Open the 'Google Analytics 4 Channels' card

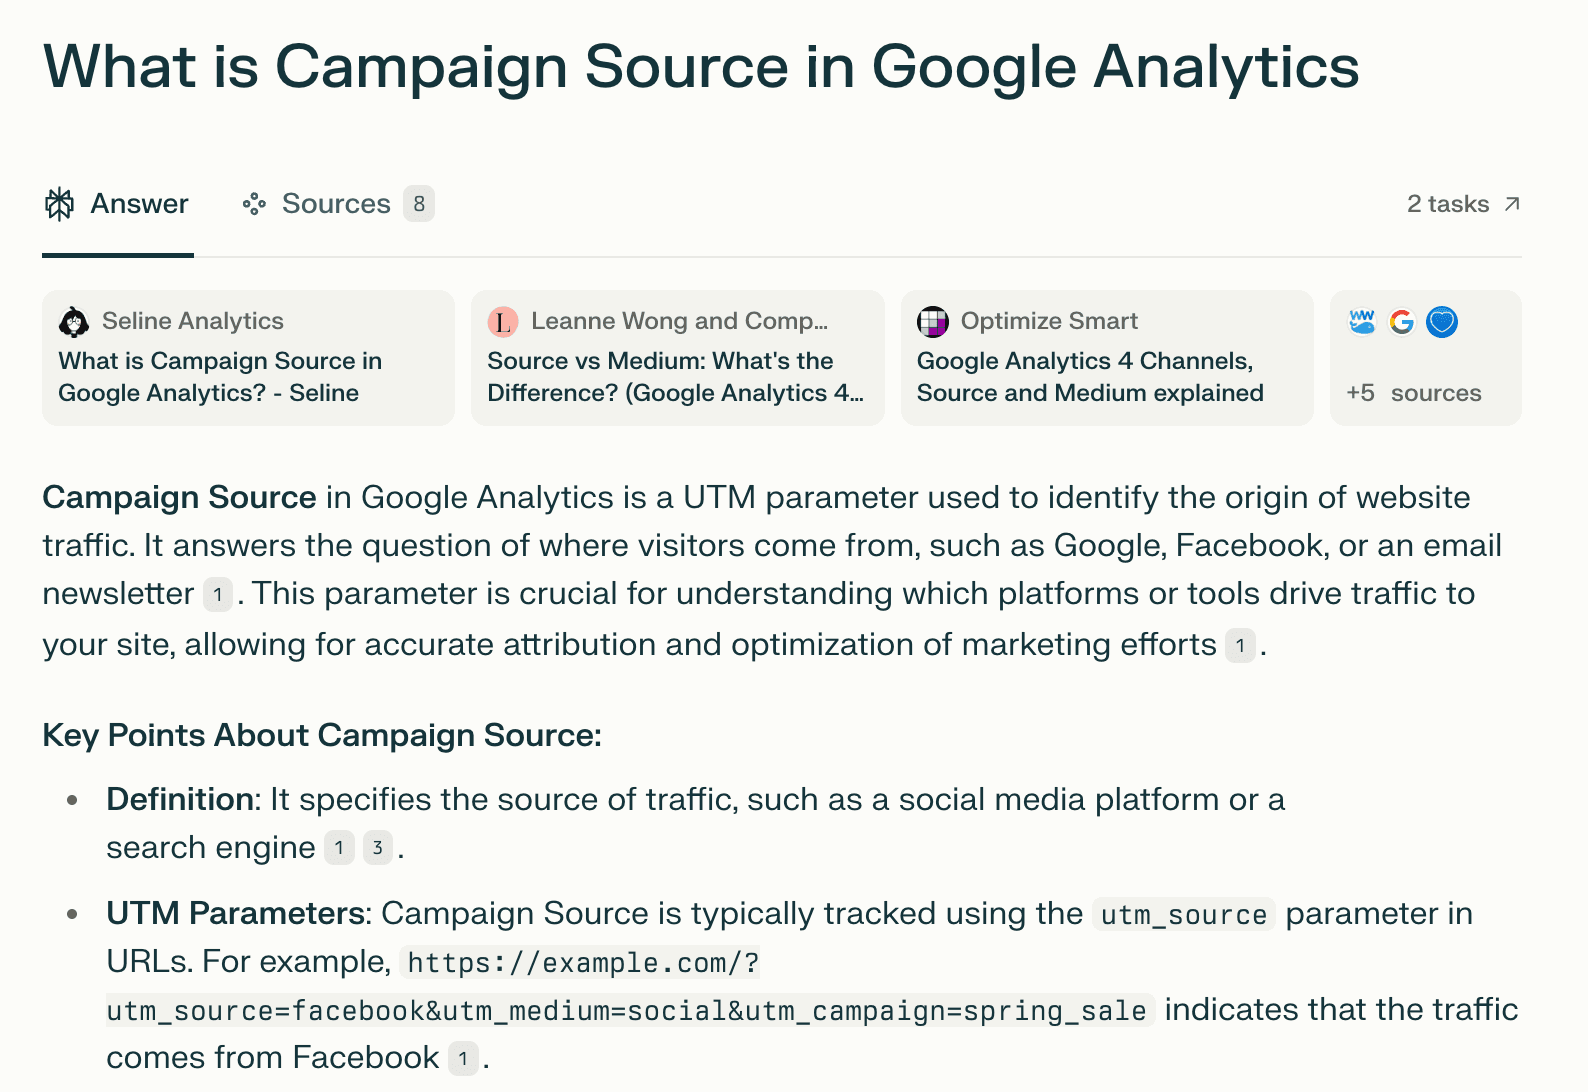click(1107, 358)
